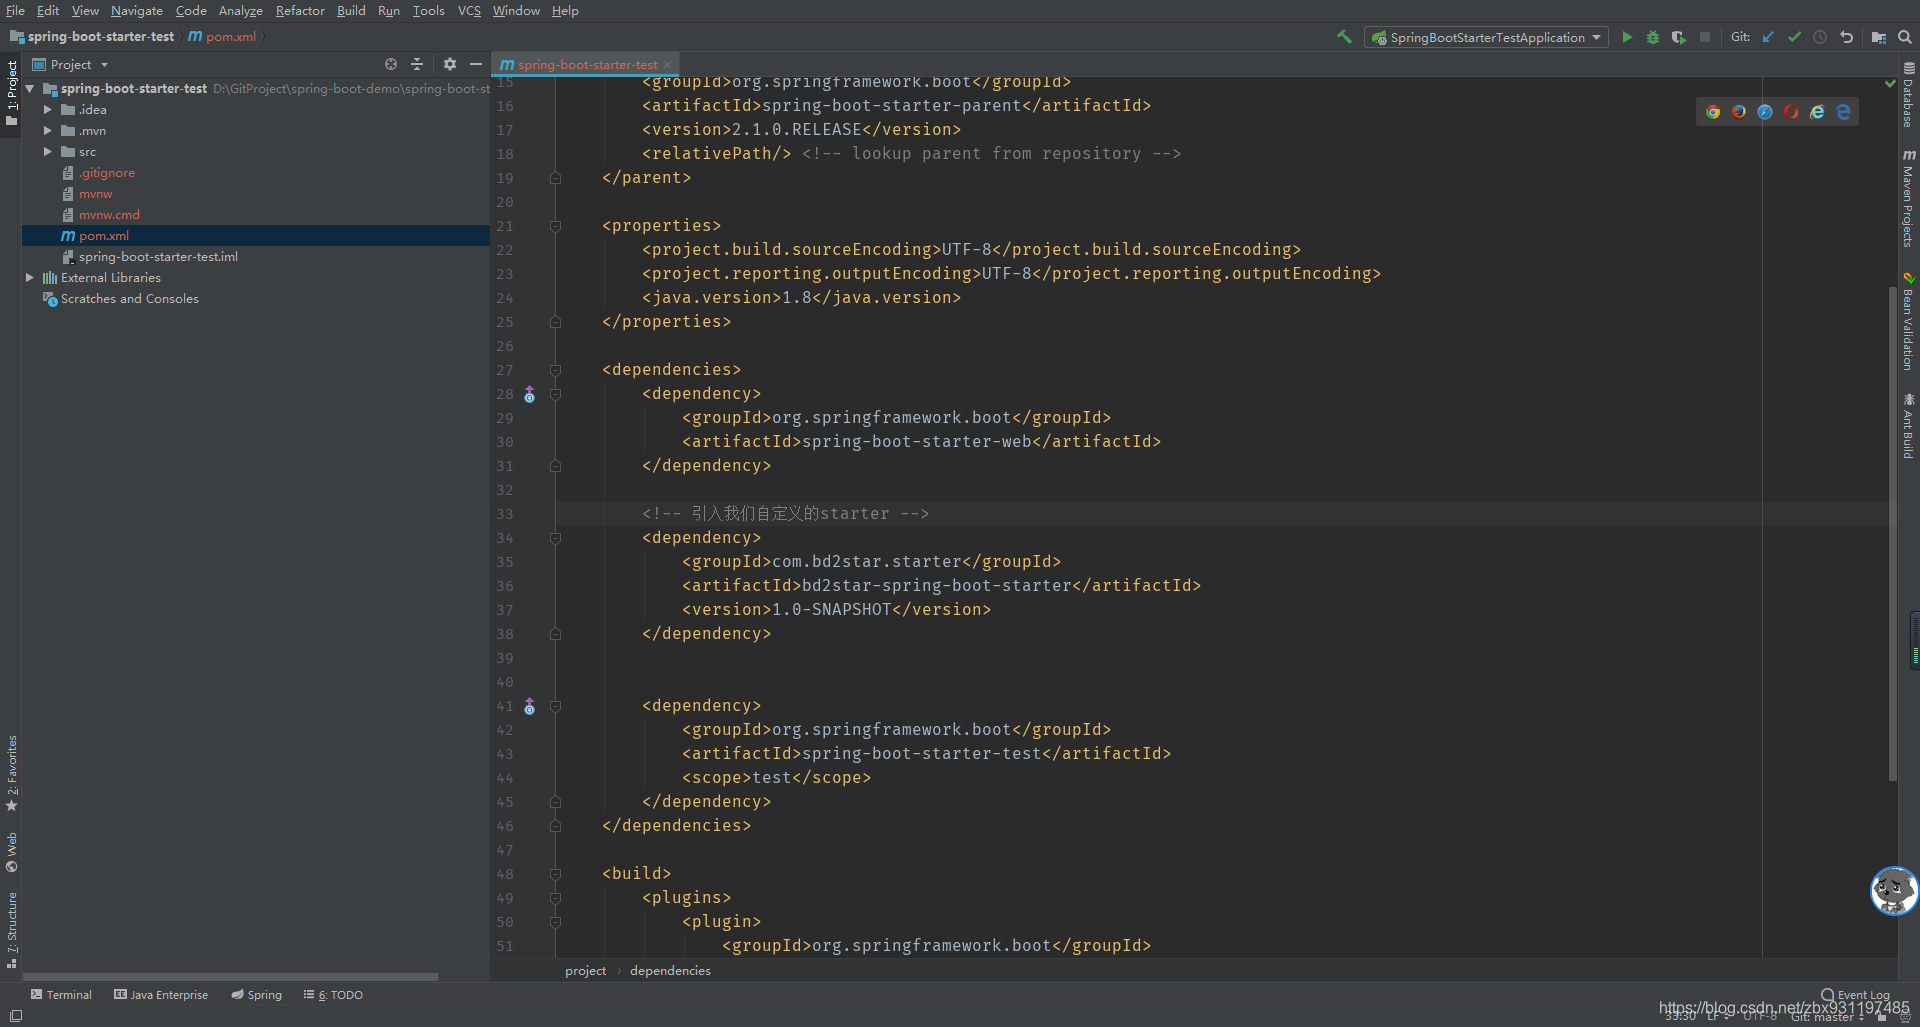This screenshot has height=1027, width=1920.
Task: Toggle tool window quick-access button bottom-left
Action: 16,1015
